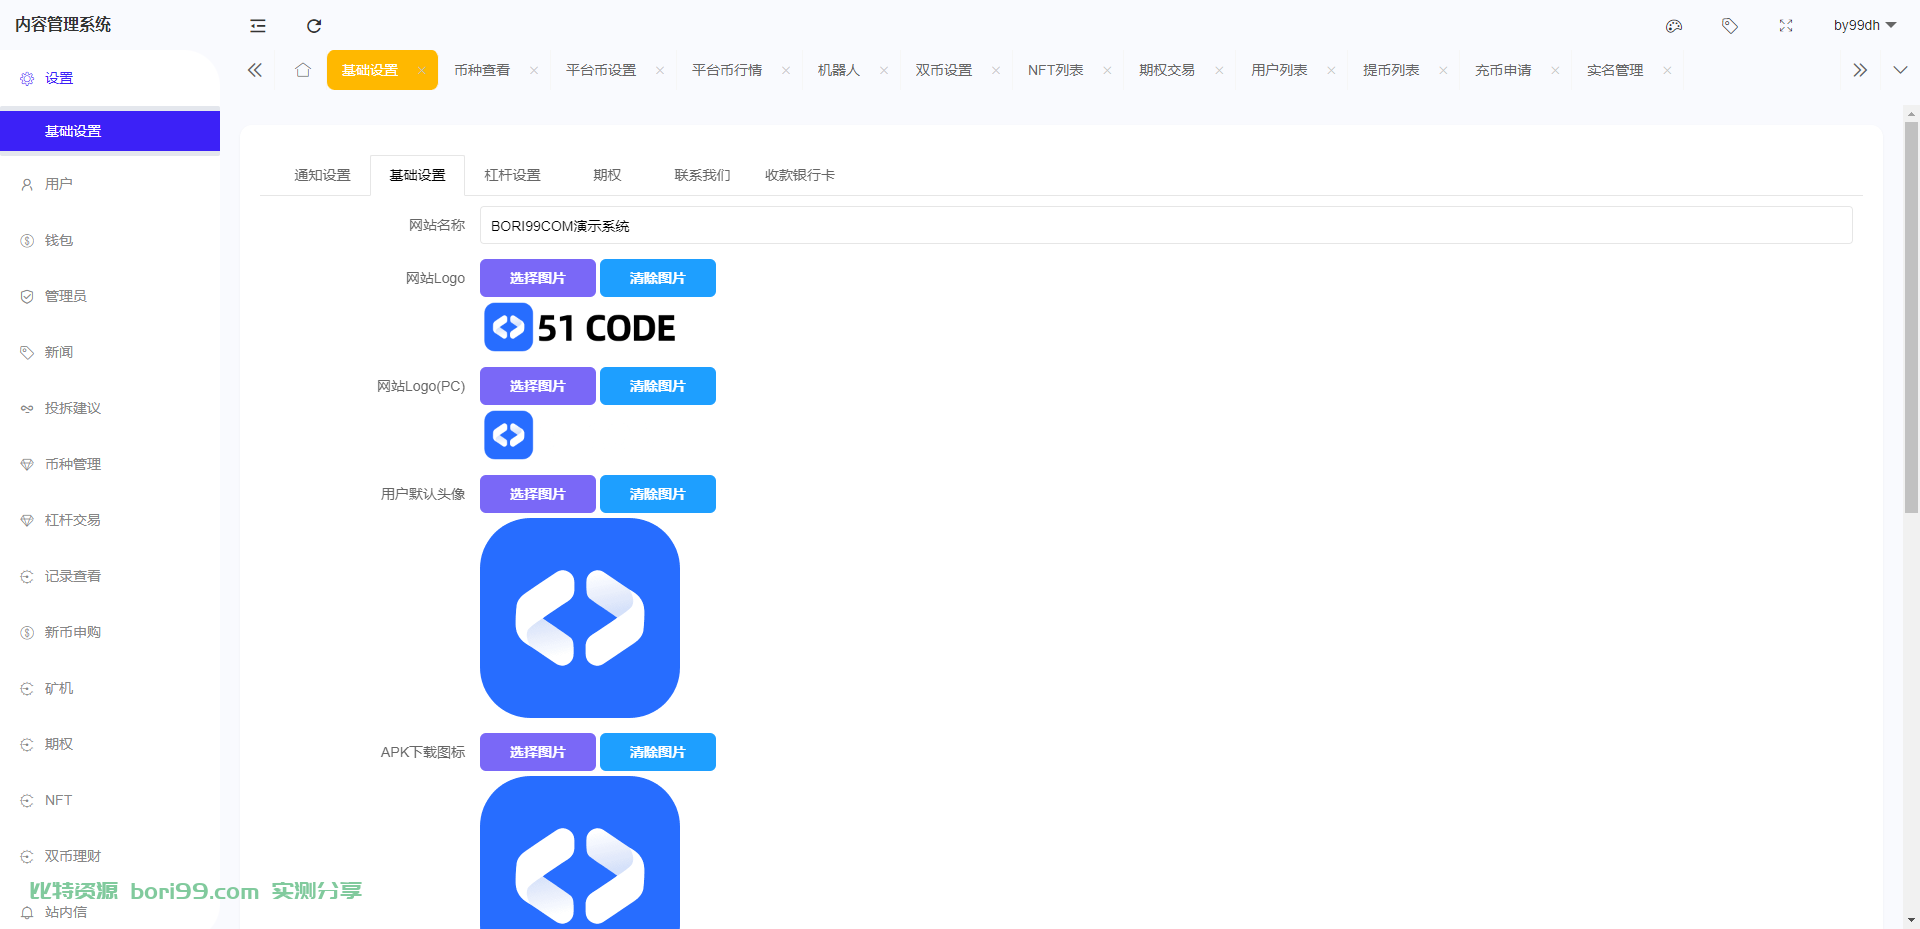Expand the 管理员 sidebar menu
The width and height of the screenshot is (1920, 929).
pos(110,296)
